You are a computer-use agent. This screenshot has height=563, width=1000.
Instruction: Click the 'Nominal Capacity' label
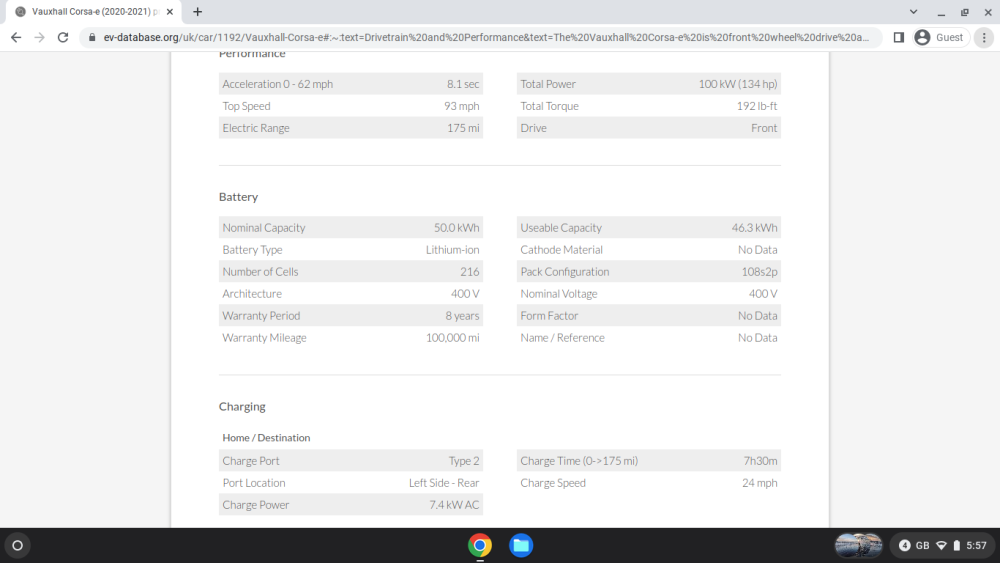point(263,228)
